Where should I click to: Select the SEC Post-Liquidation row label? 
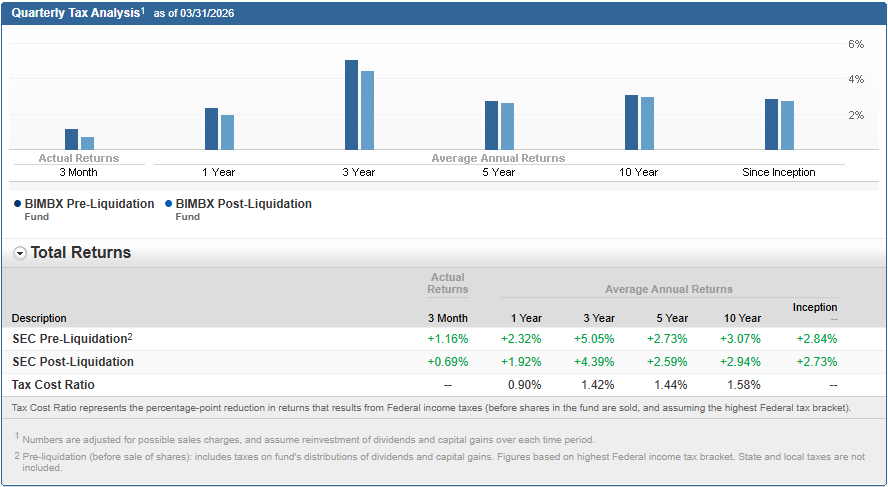72,362
